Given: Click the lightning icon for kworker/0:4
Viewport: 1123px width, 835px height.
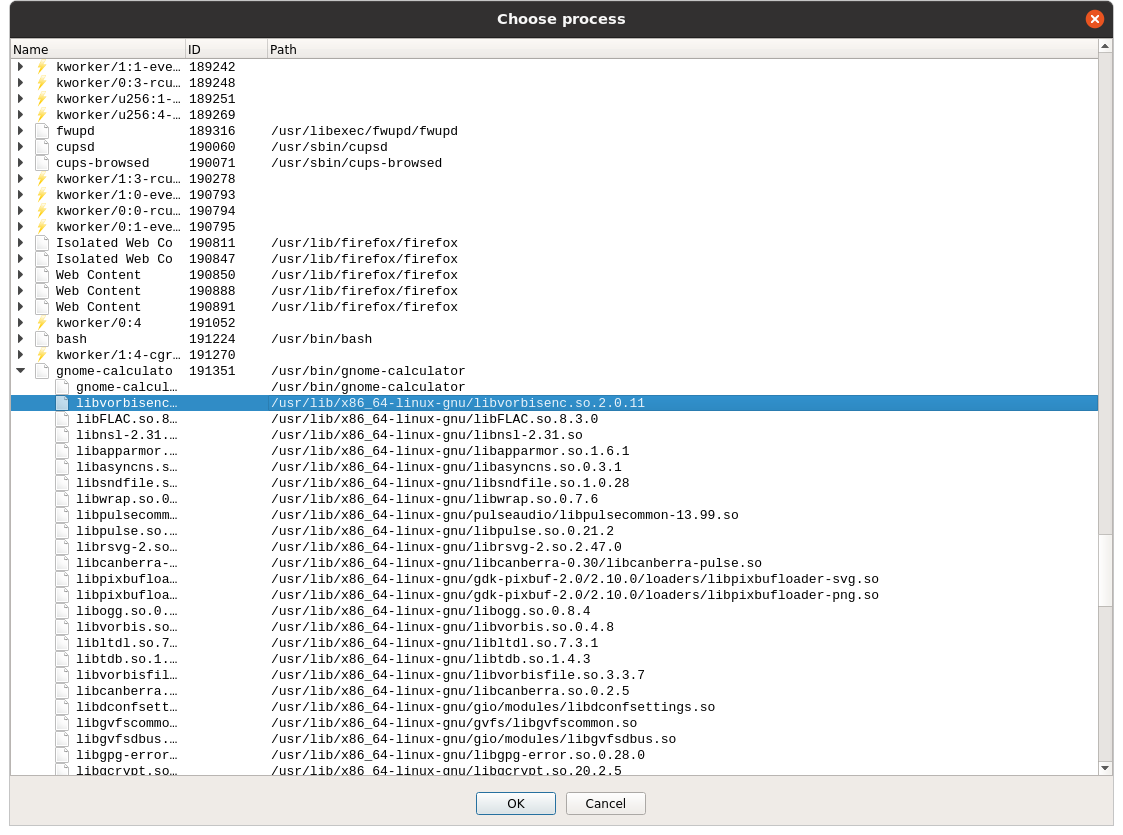Looking at the screenshot, I should 42,323.
